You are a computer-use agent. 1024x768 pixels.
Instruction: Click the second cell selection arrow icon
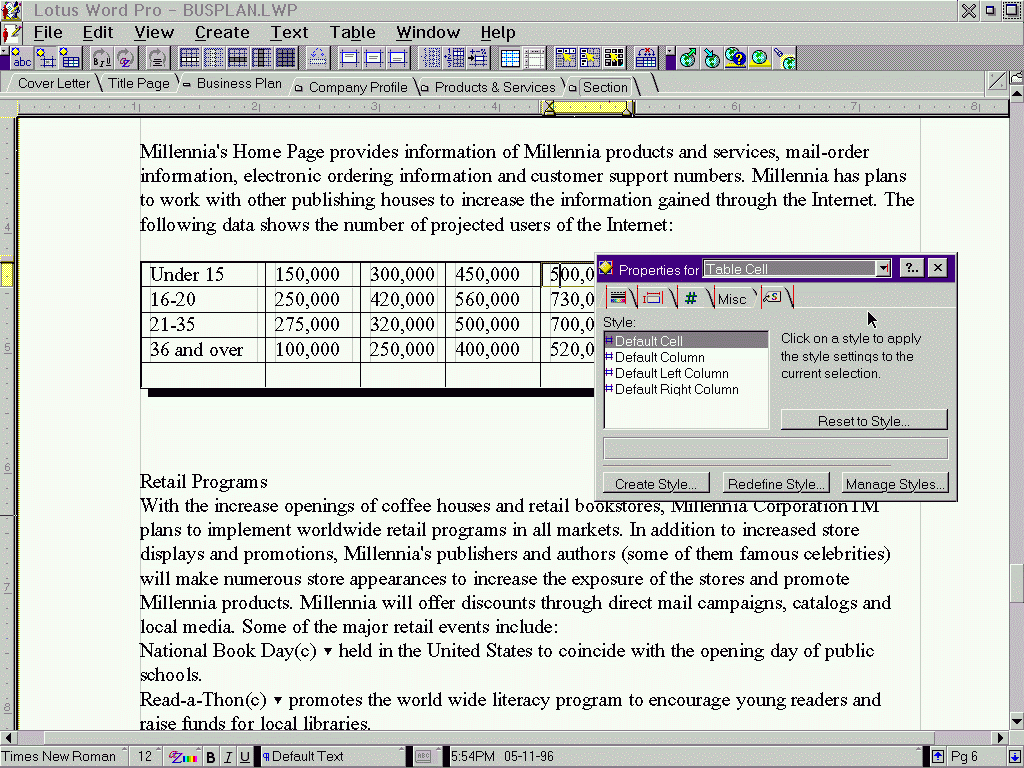click(590, 59)
